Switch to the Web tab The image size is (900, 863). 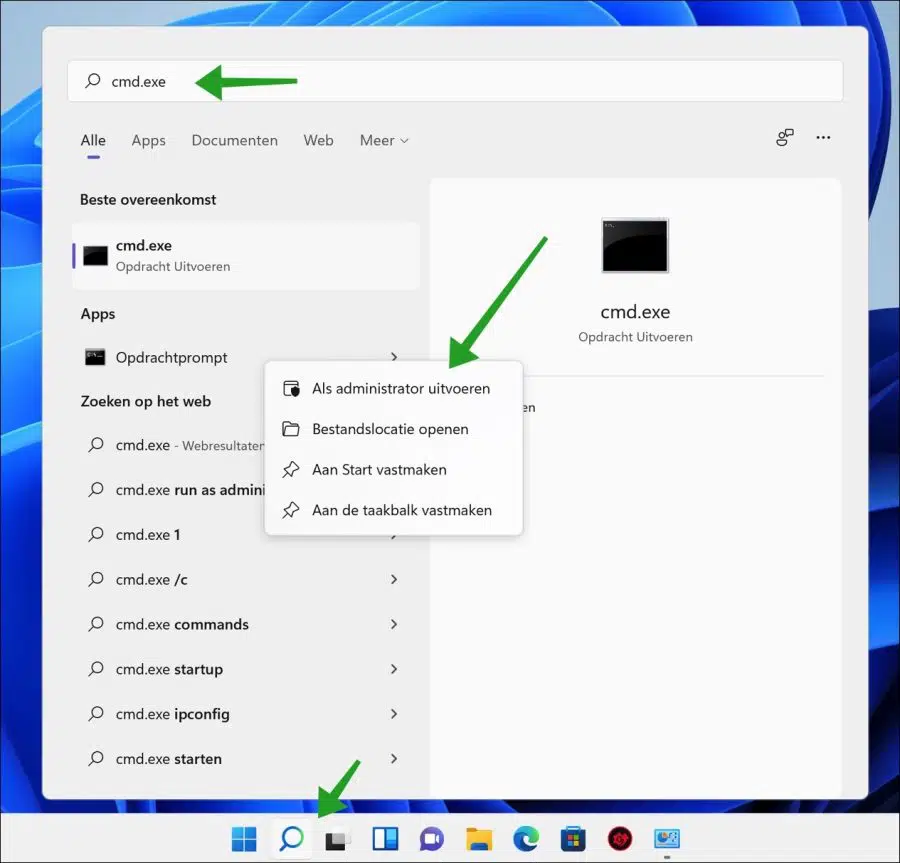[319, 141]
